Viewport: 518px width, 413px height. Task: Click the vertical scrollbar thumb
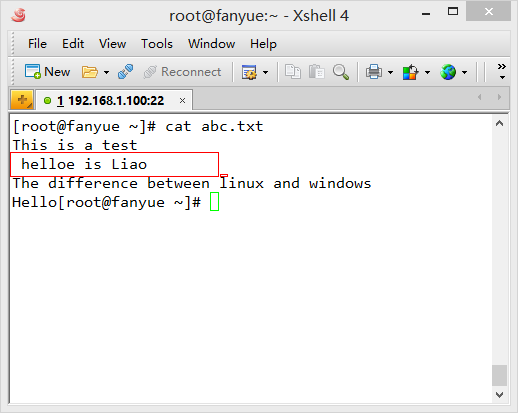pos(499,375)
